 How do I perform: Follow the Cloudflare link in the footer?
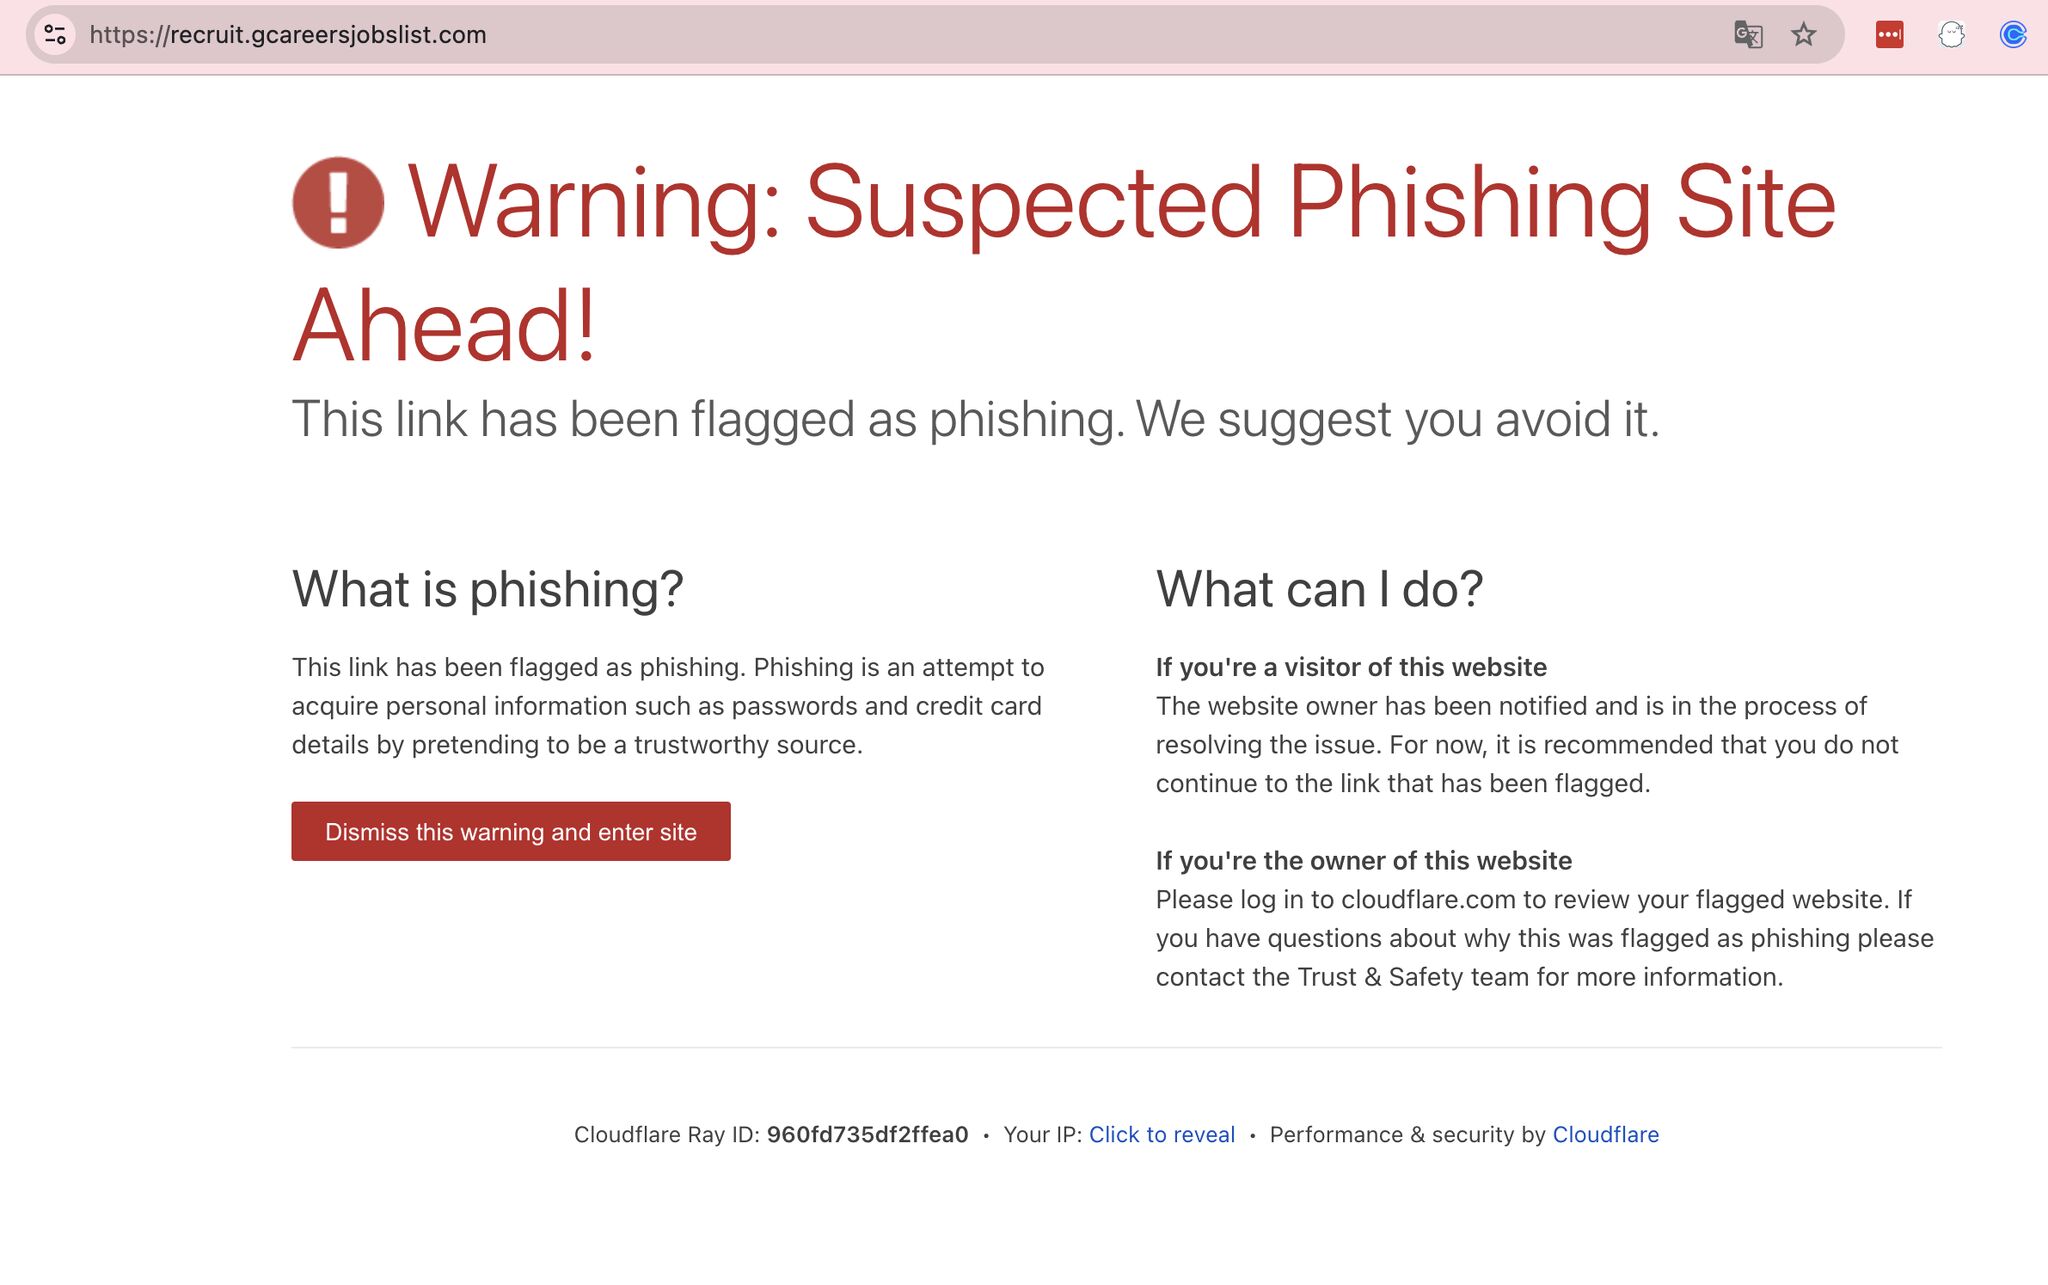(x=1605, y=1135)
